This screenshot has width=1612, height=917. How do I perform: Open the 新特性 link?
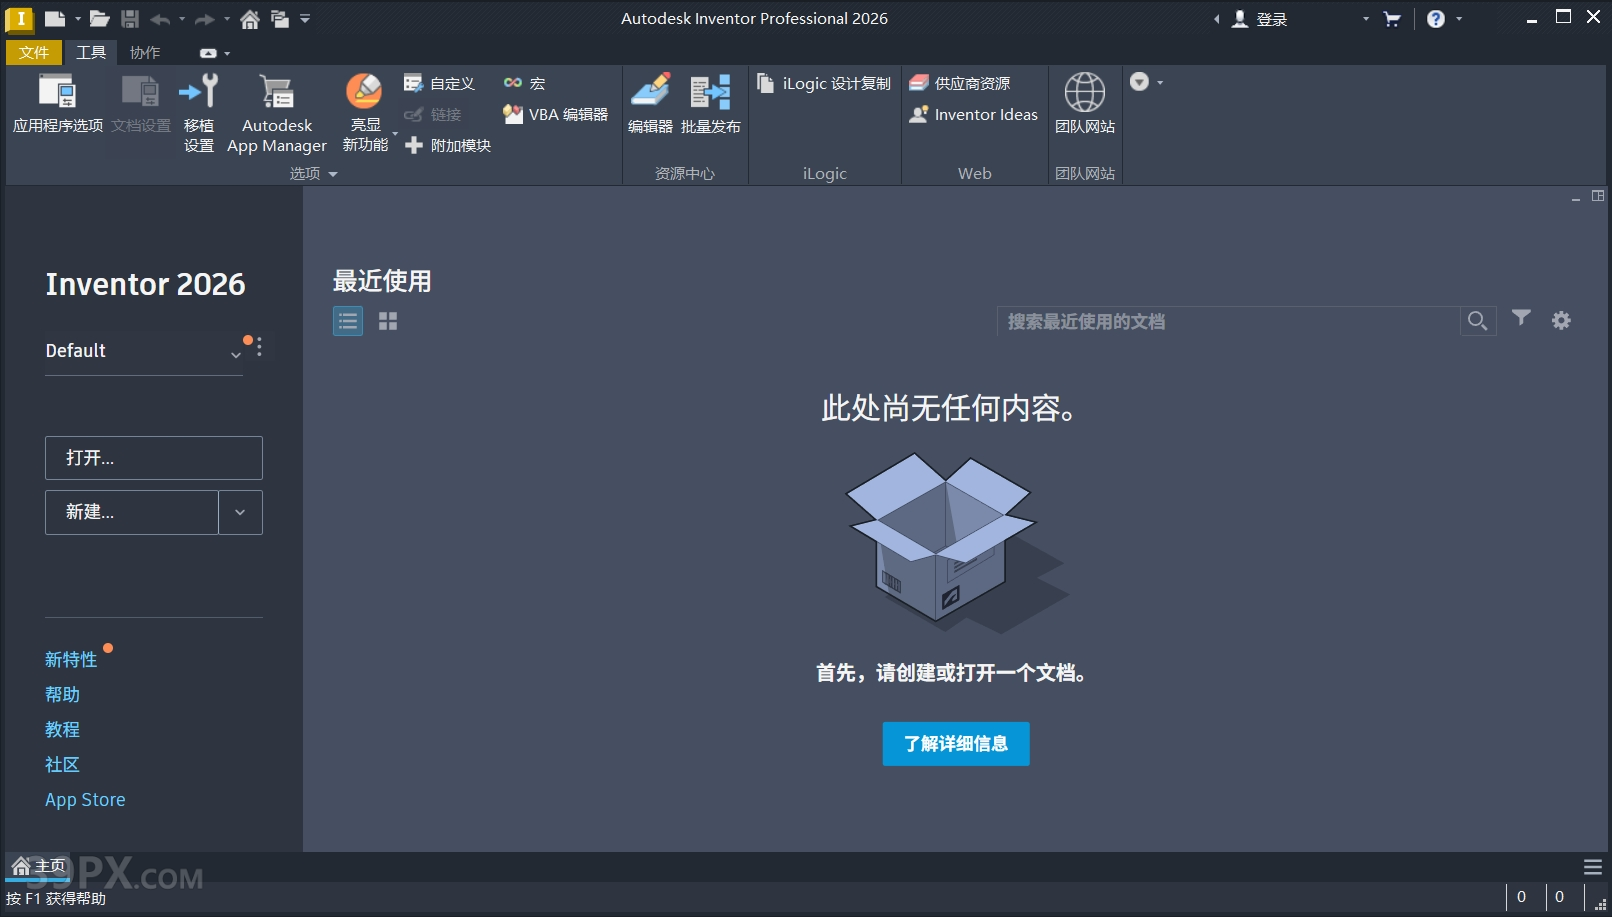tap(71, 659)
